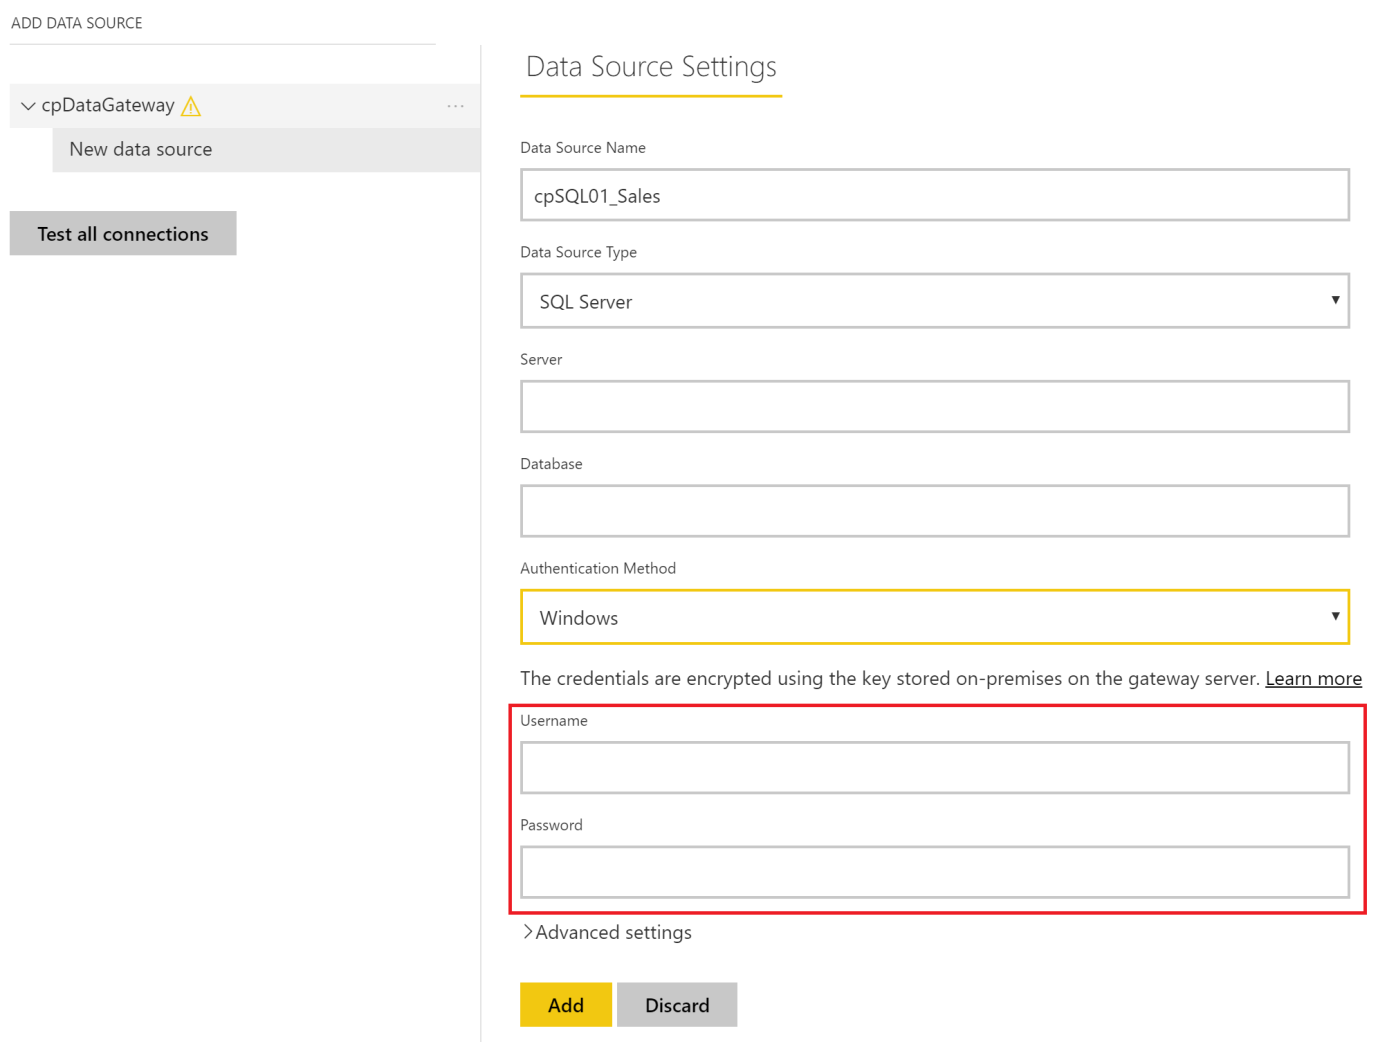
Task: Select the New data source item
Action: pos(141,150)
